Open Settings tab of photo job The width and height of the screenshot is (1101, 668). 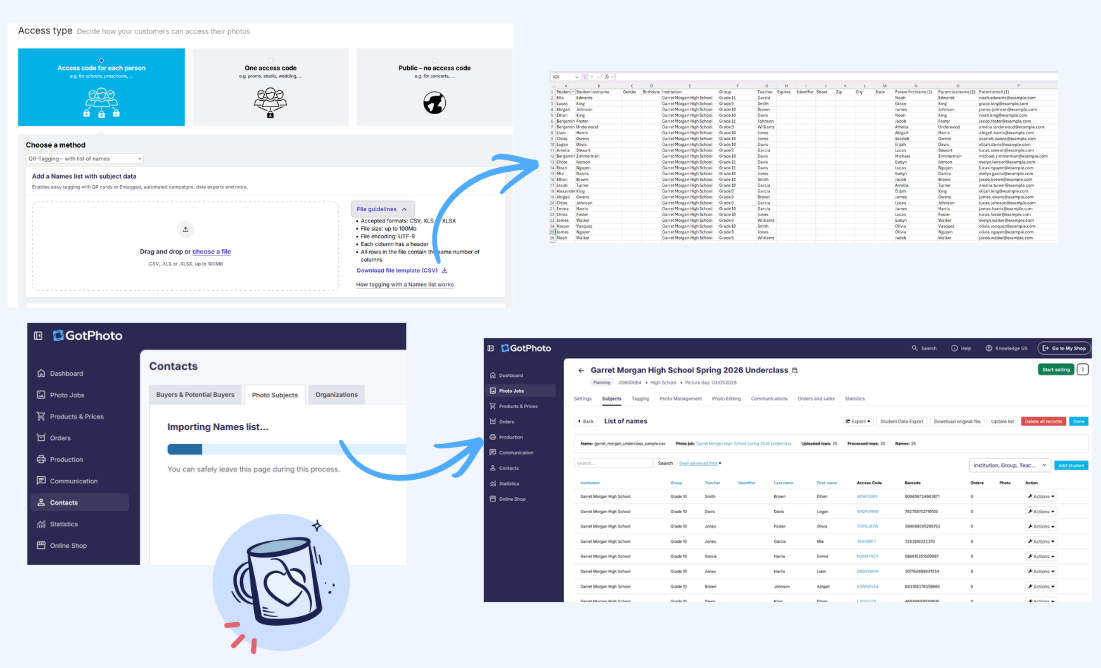tap(583, 399)
